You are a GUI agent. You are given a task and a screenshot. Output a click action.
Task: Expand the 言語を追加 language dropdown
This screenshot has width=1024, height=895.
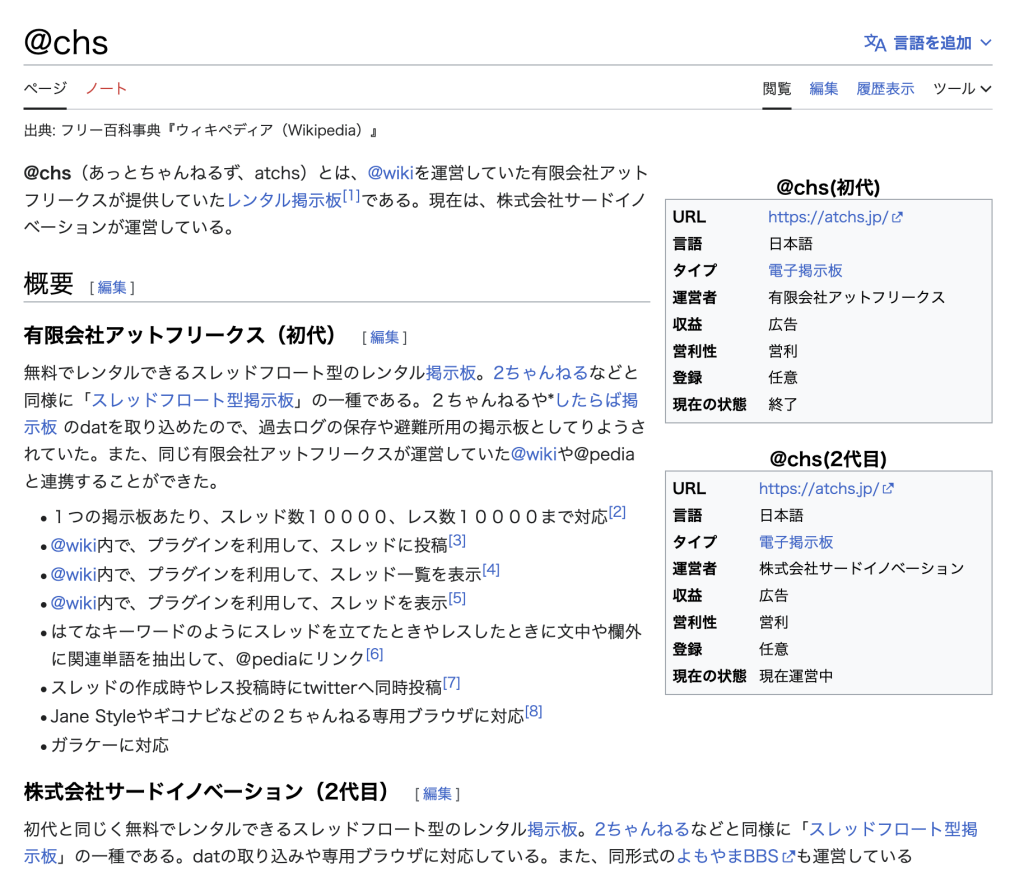pyautogui.click(x=985, y=43)
